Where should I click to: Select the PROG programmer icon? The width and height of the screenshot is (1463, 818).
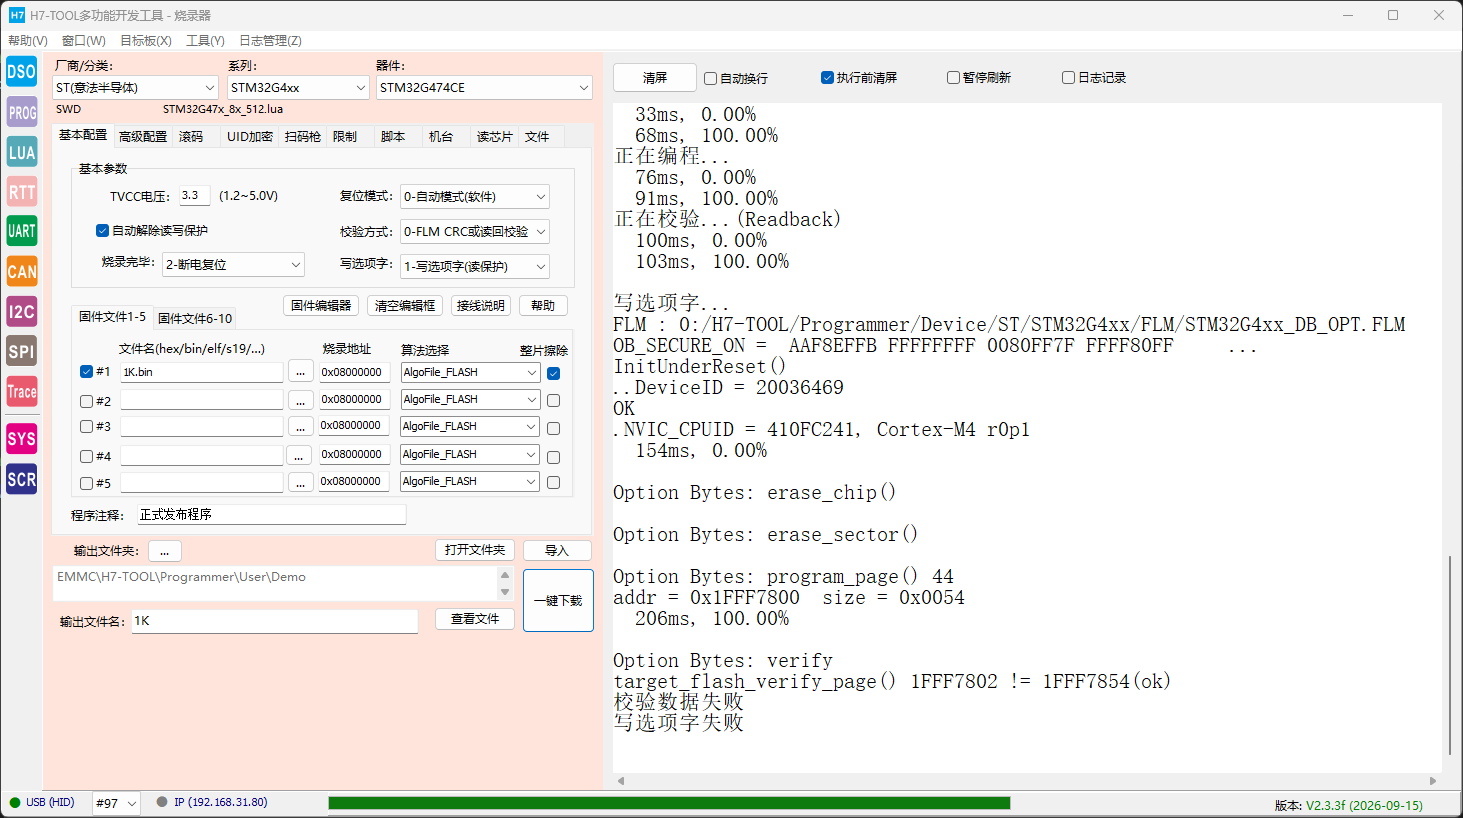point(21,112)
